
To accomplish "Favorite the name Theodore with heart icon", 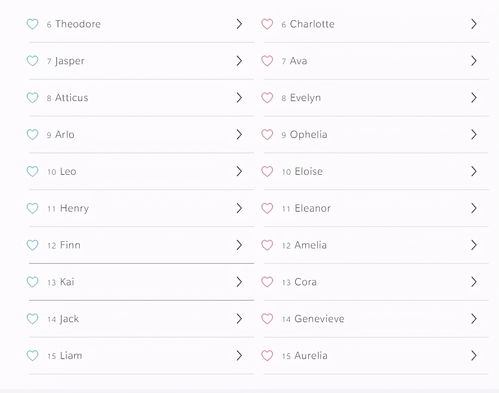I will [32, 24].
